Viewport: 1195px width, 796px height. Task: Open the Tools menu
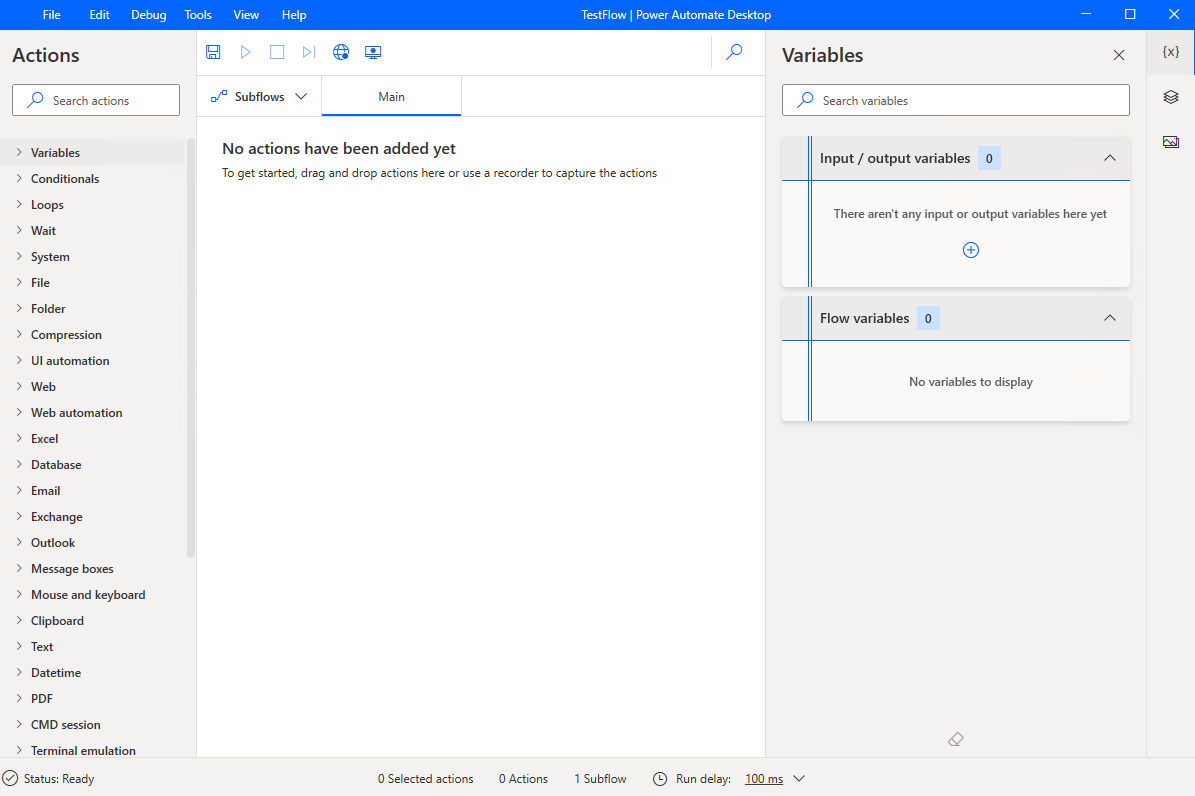198,14
